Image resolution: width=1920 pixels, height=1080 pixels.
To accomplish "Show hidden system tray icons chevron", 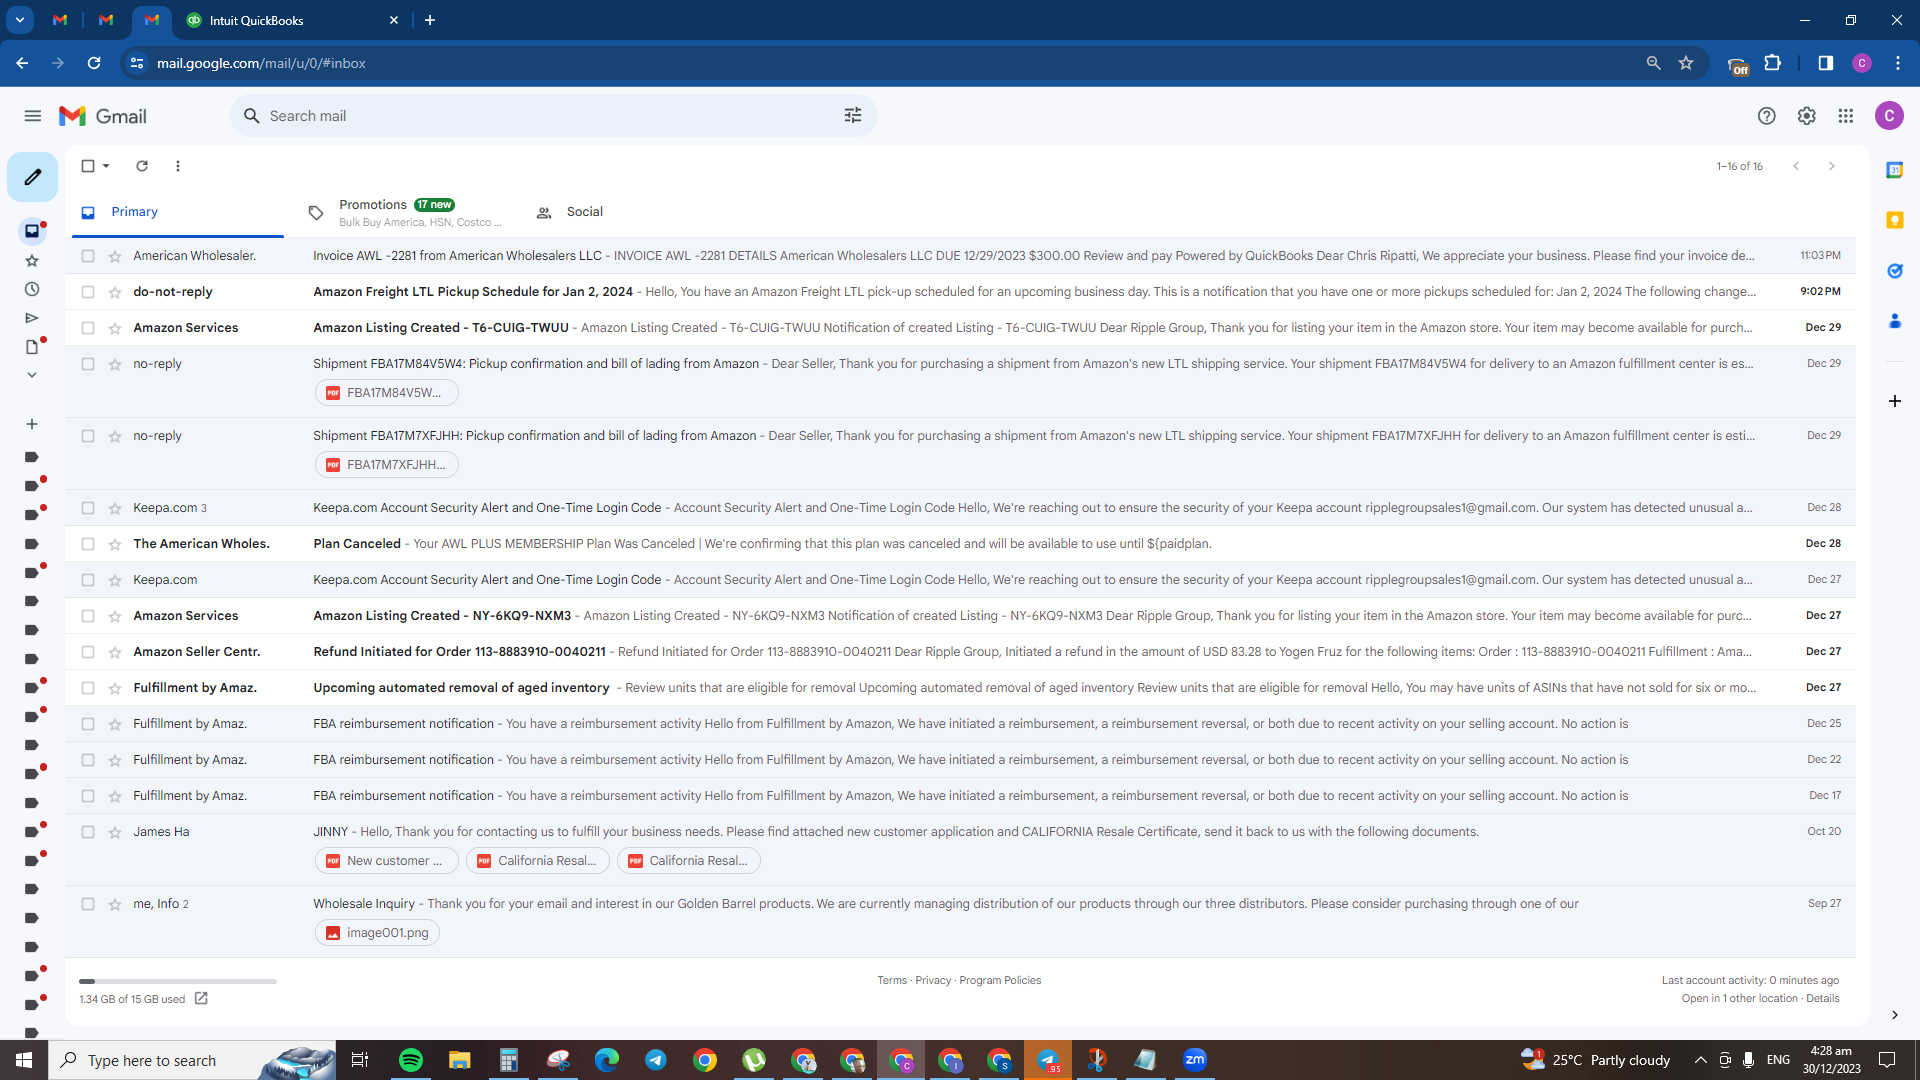I will (1700, 1060).
